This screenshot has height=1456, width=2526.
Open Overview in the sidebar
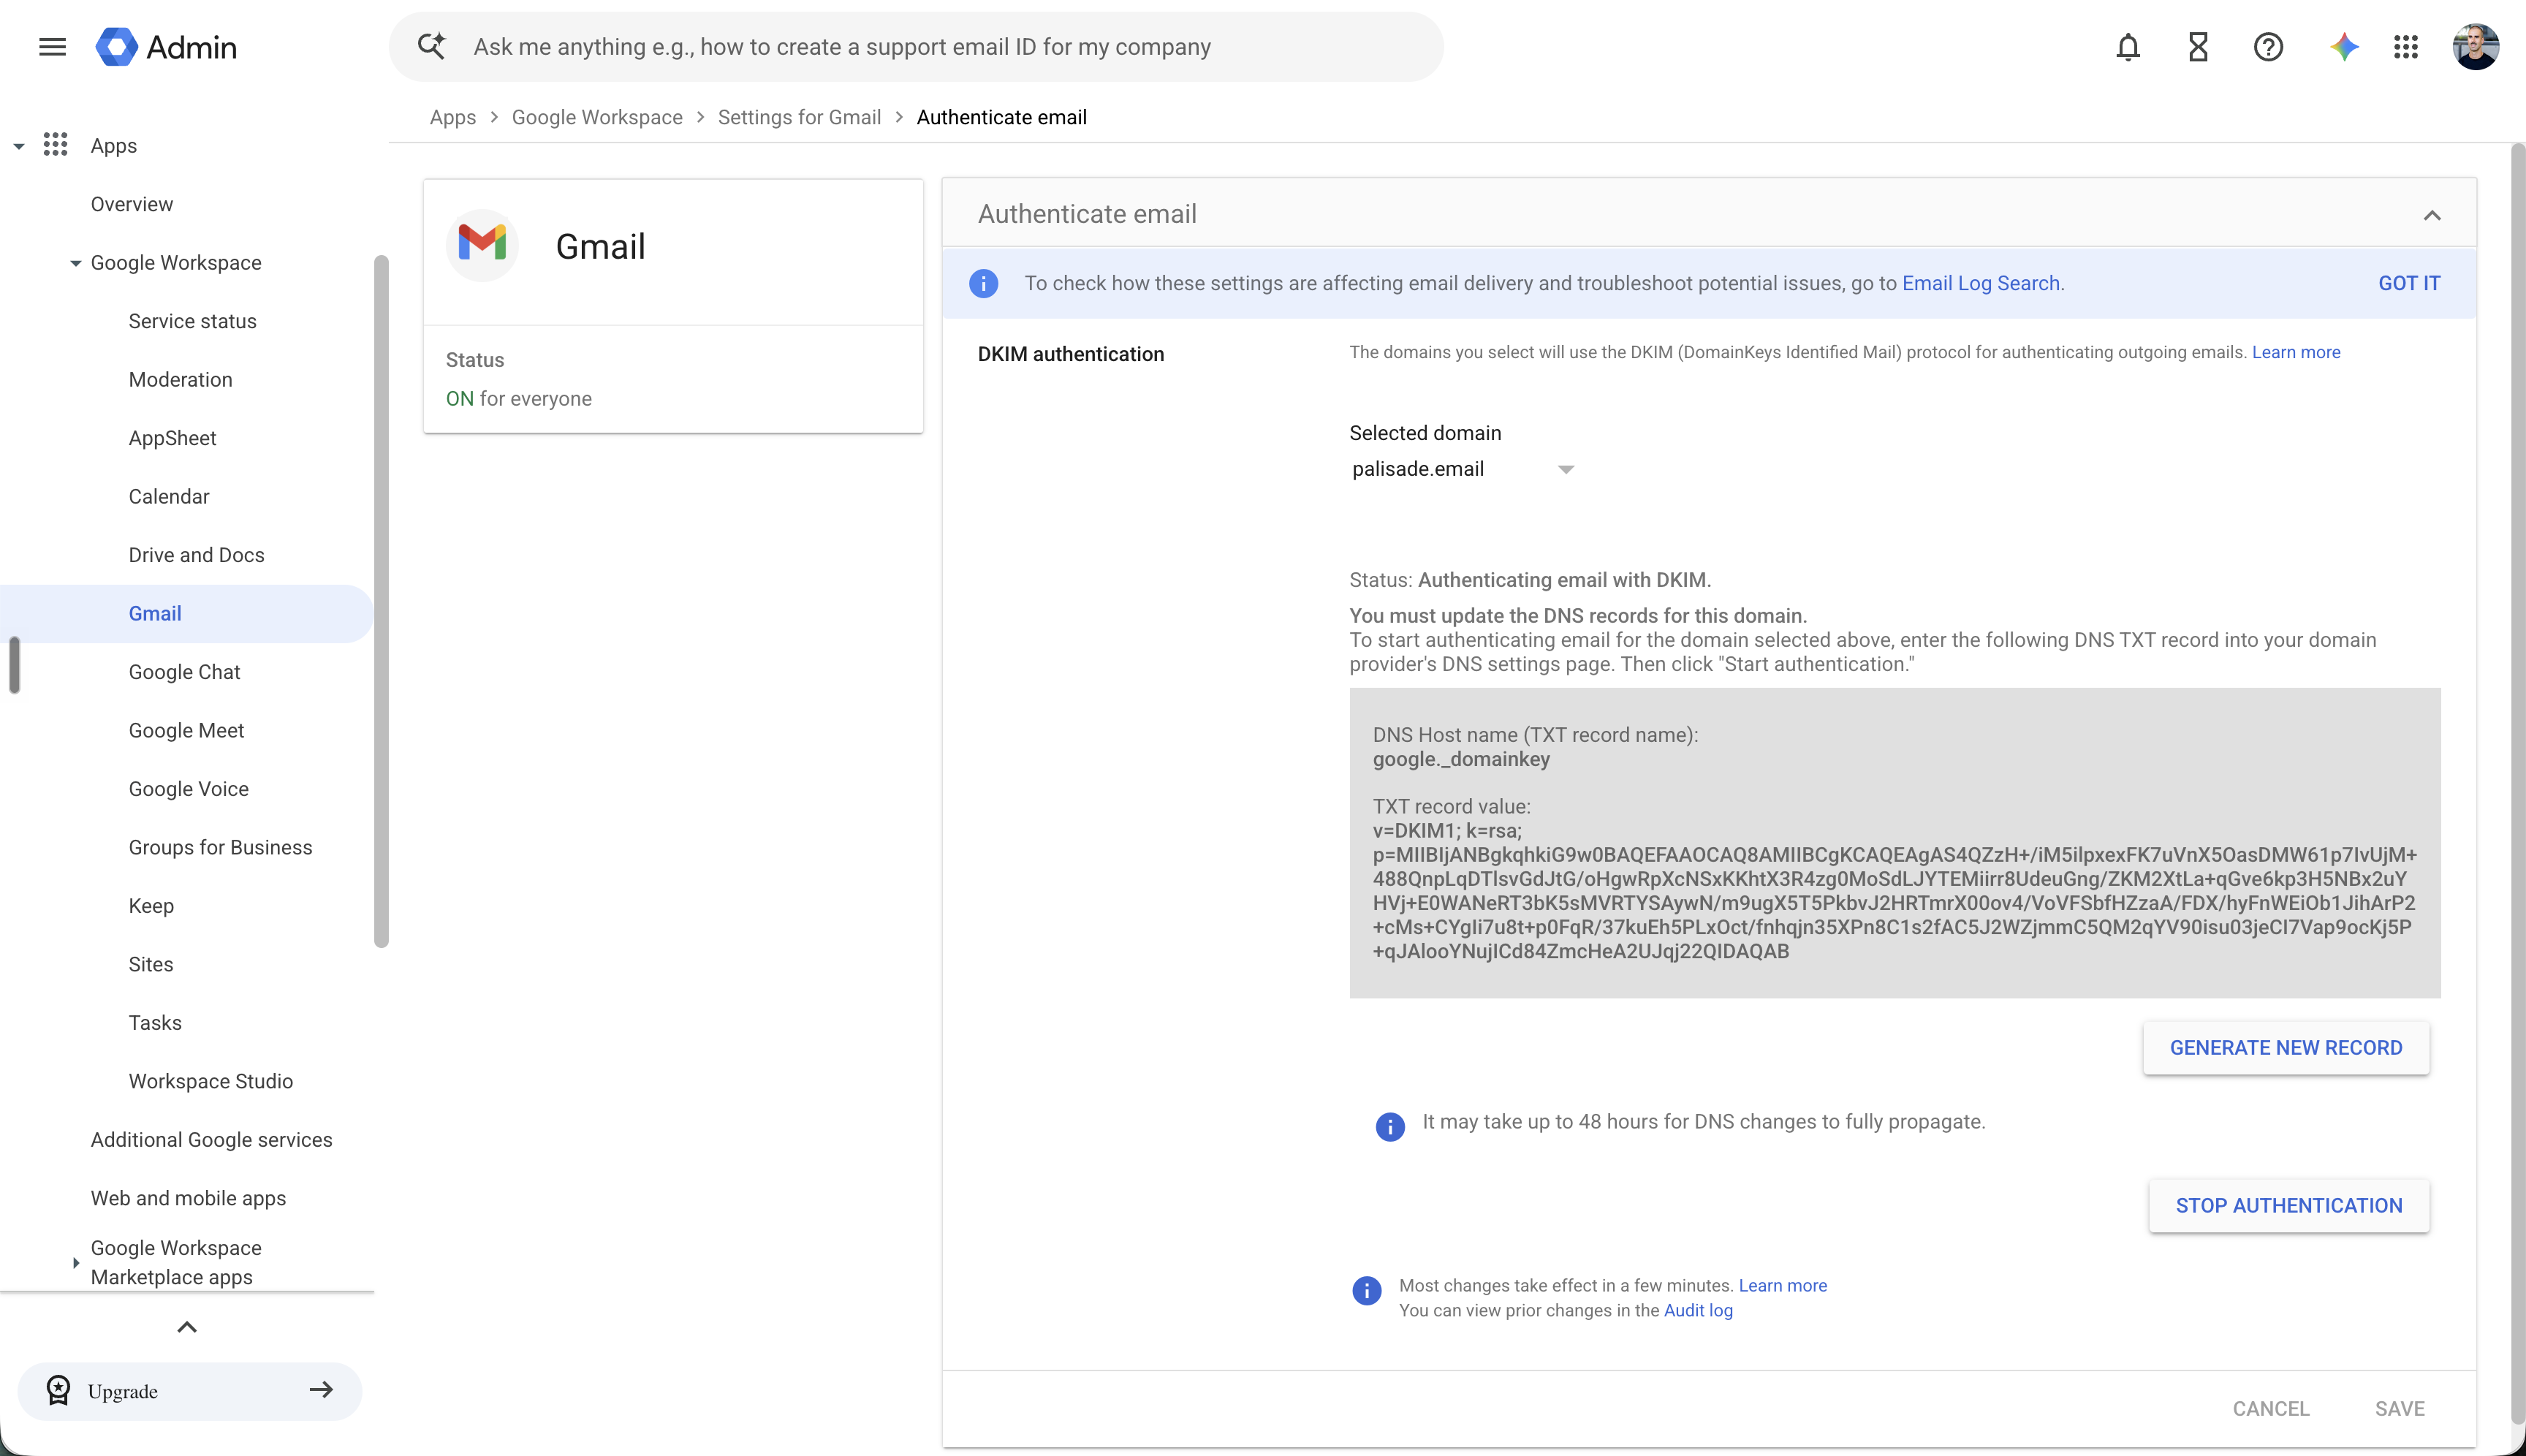pos(132,204)
